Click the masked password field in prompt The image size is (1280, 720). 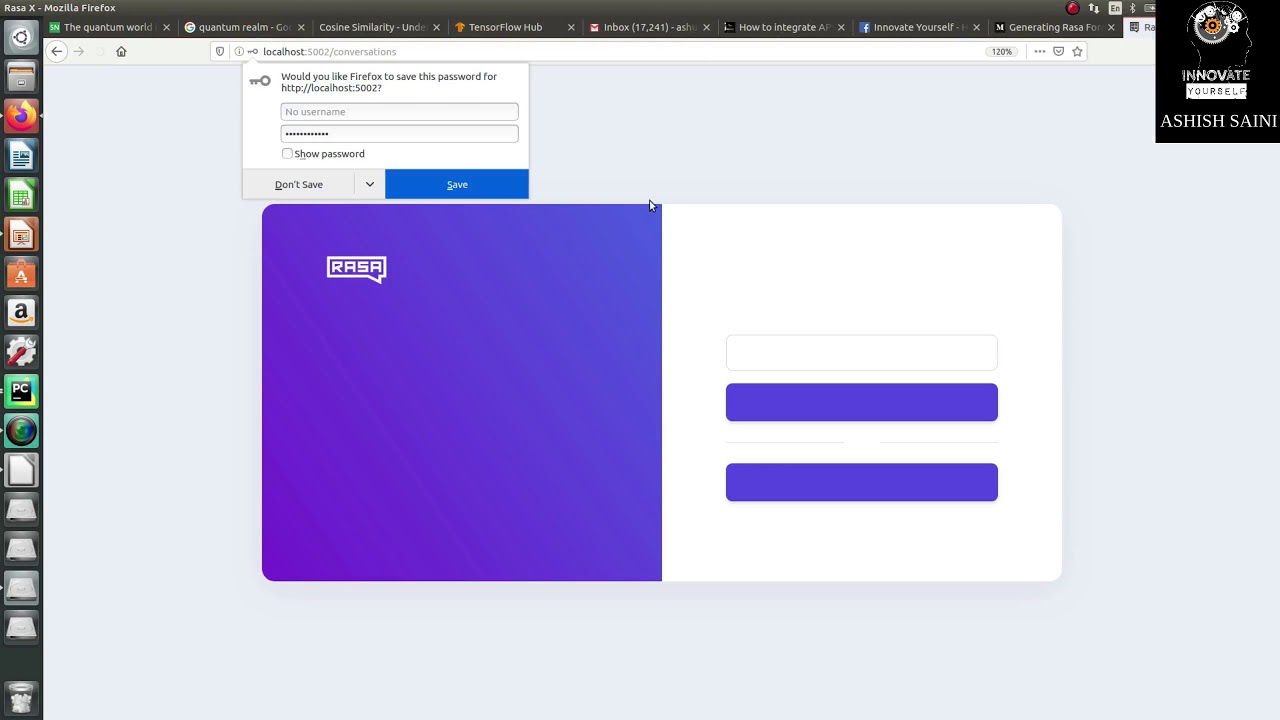(x=399, y=134)
